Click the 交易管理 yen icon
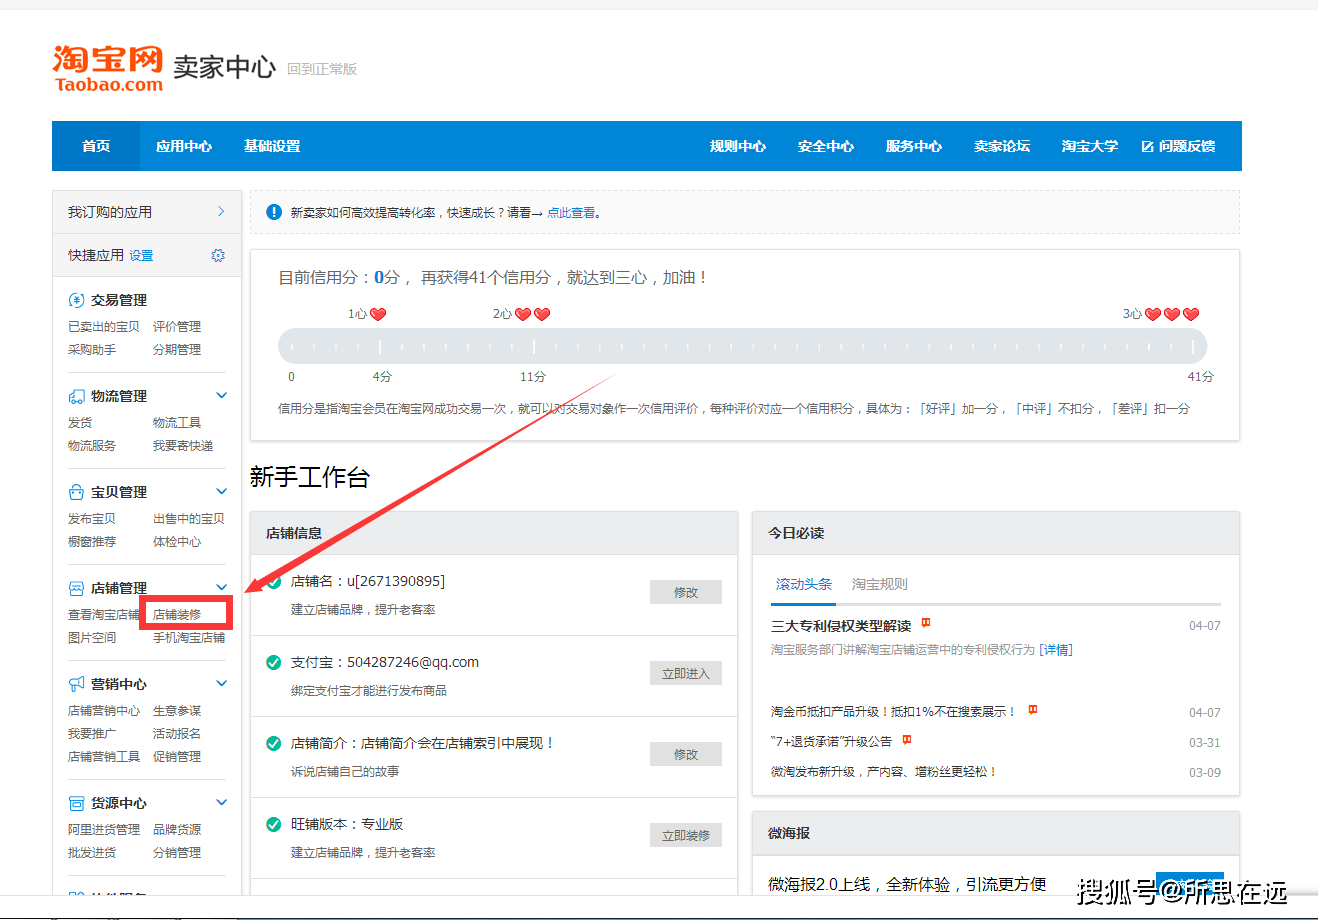Viewport: 1318px width, 920px height. (x=76, y=300)
